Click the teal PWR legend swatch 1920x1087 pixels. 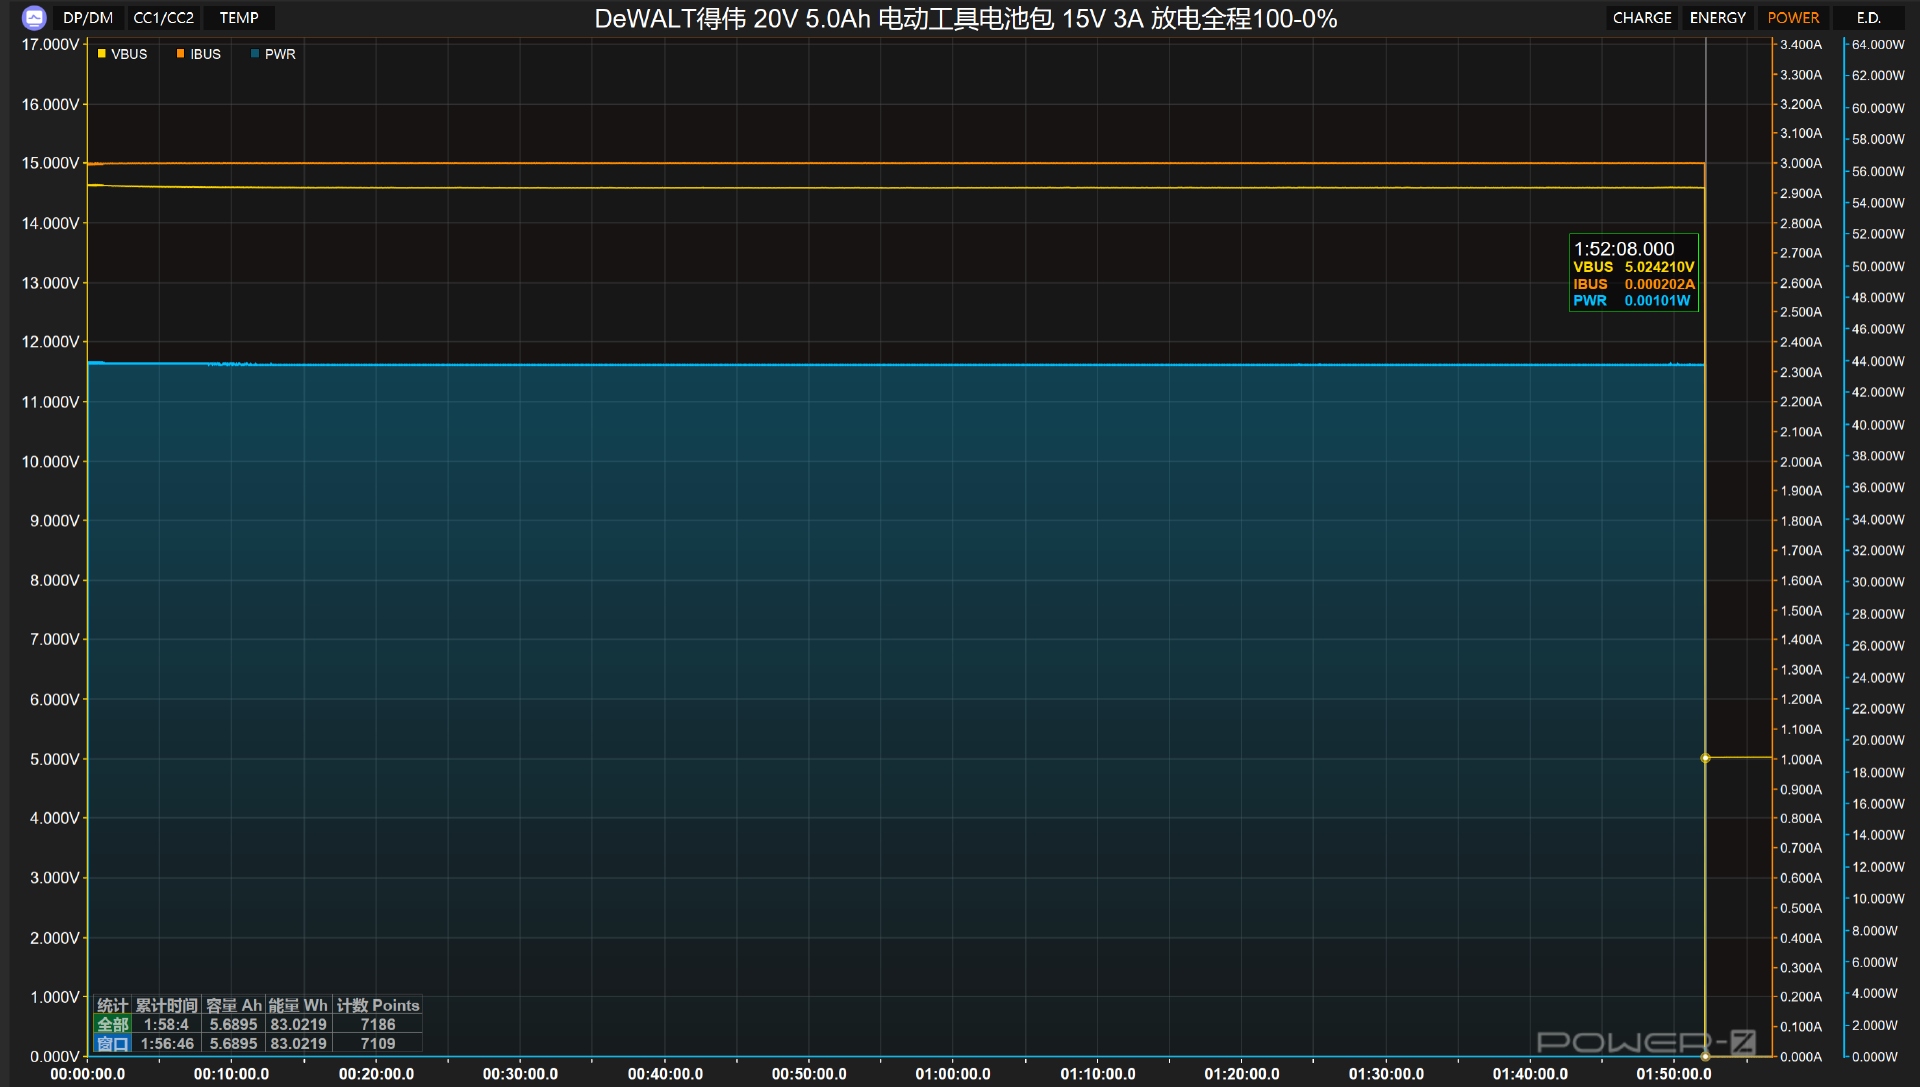click(x=255, y=54)
